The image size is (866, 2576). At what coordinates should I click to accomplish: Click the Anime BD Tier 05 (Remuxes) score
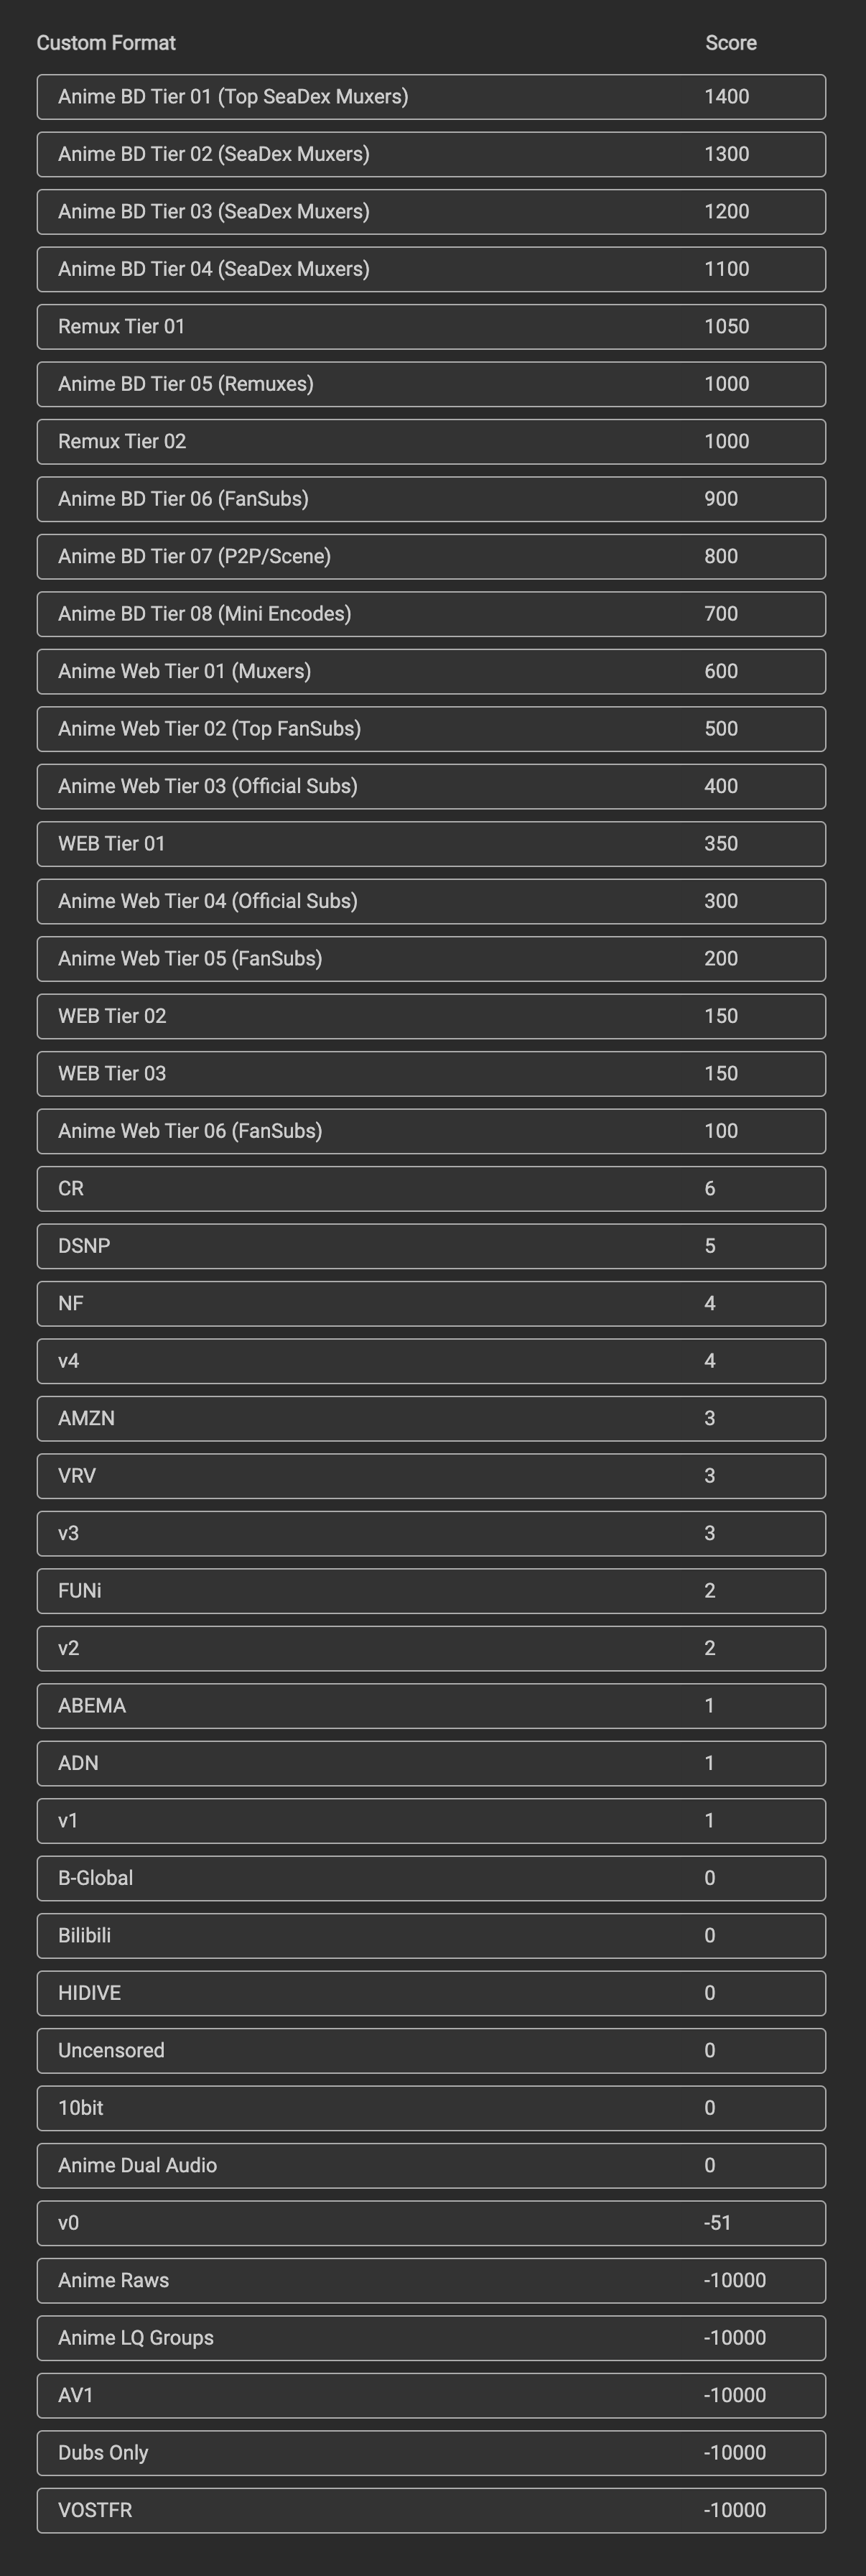pos(727,384)
